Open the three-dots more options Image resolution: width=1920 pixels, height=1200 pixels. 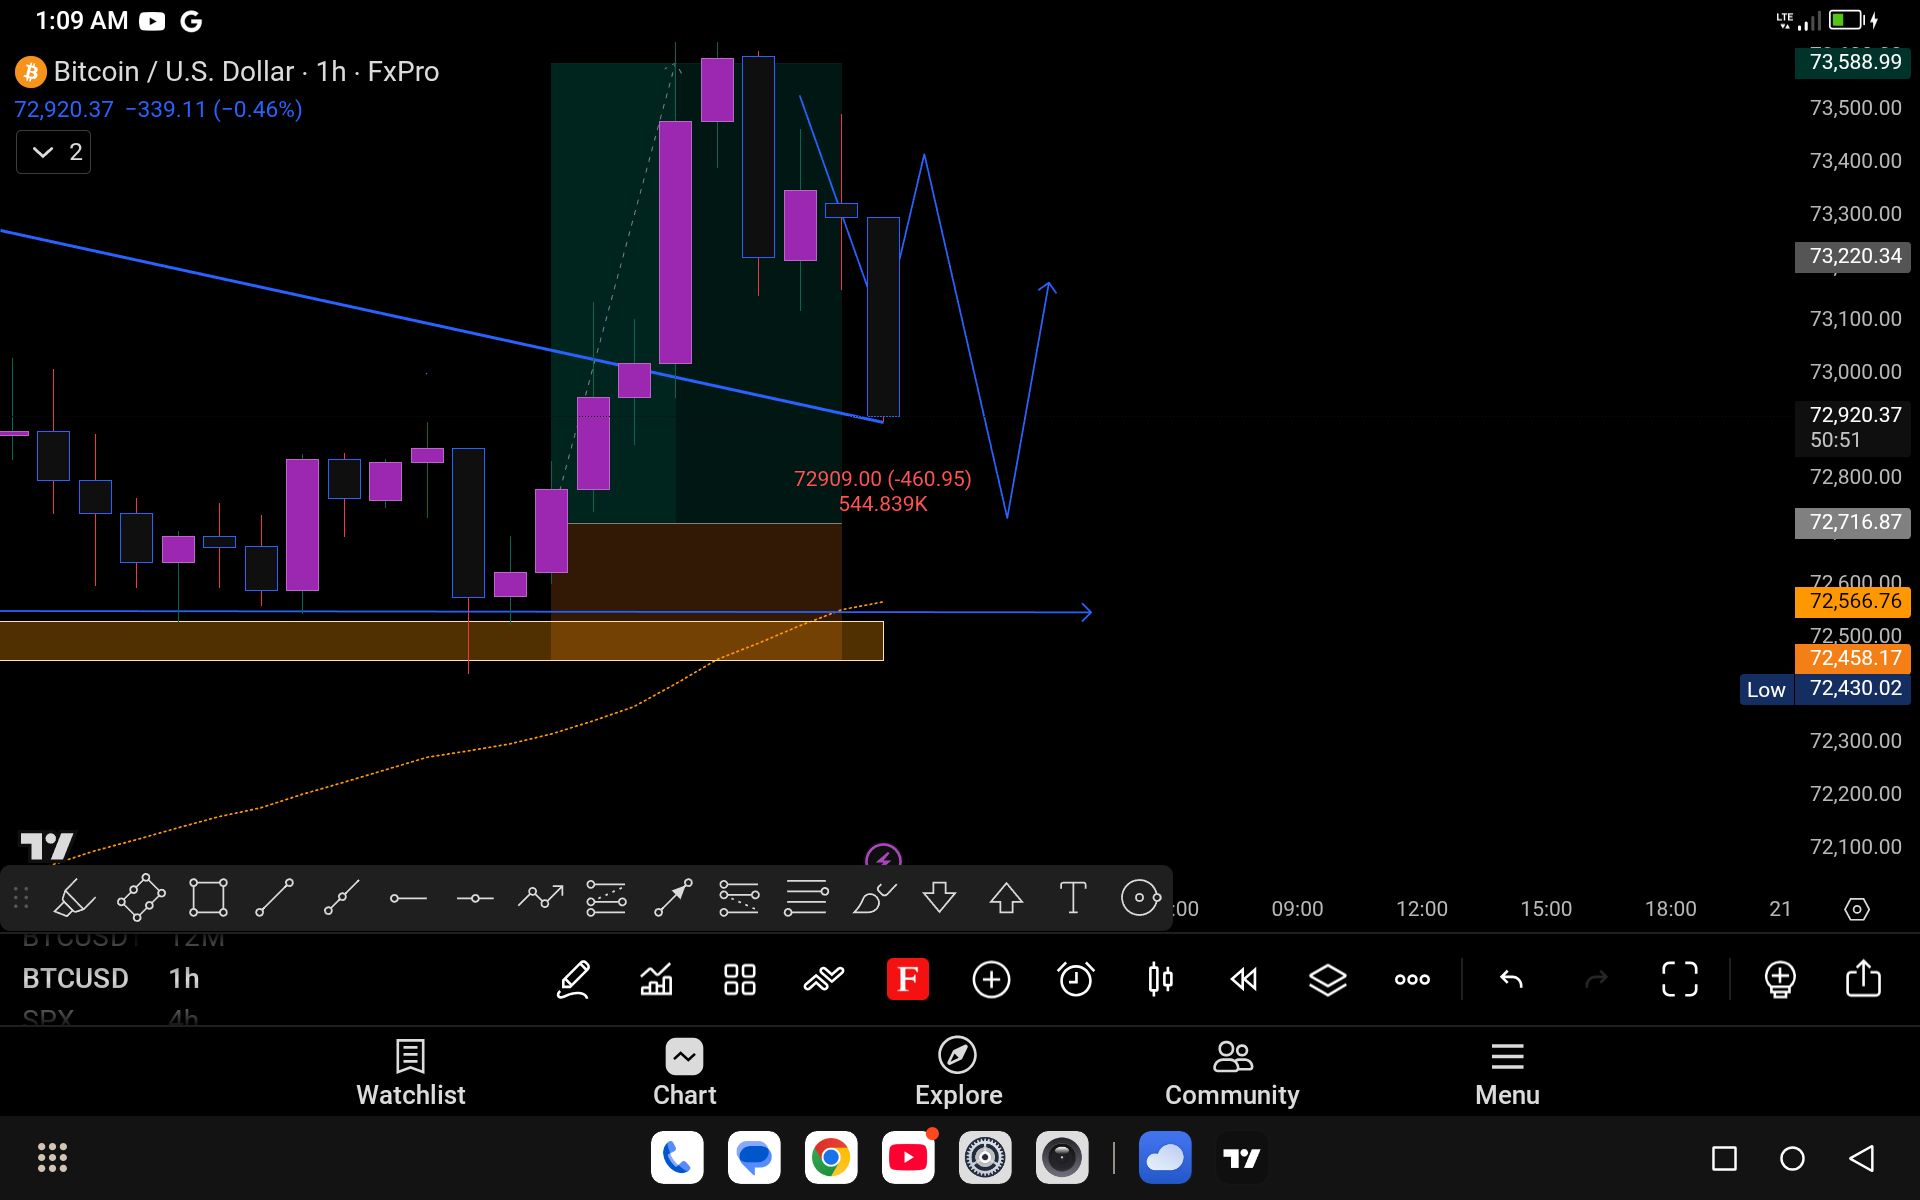click(1412, 979)
